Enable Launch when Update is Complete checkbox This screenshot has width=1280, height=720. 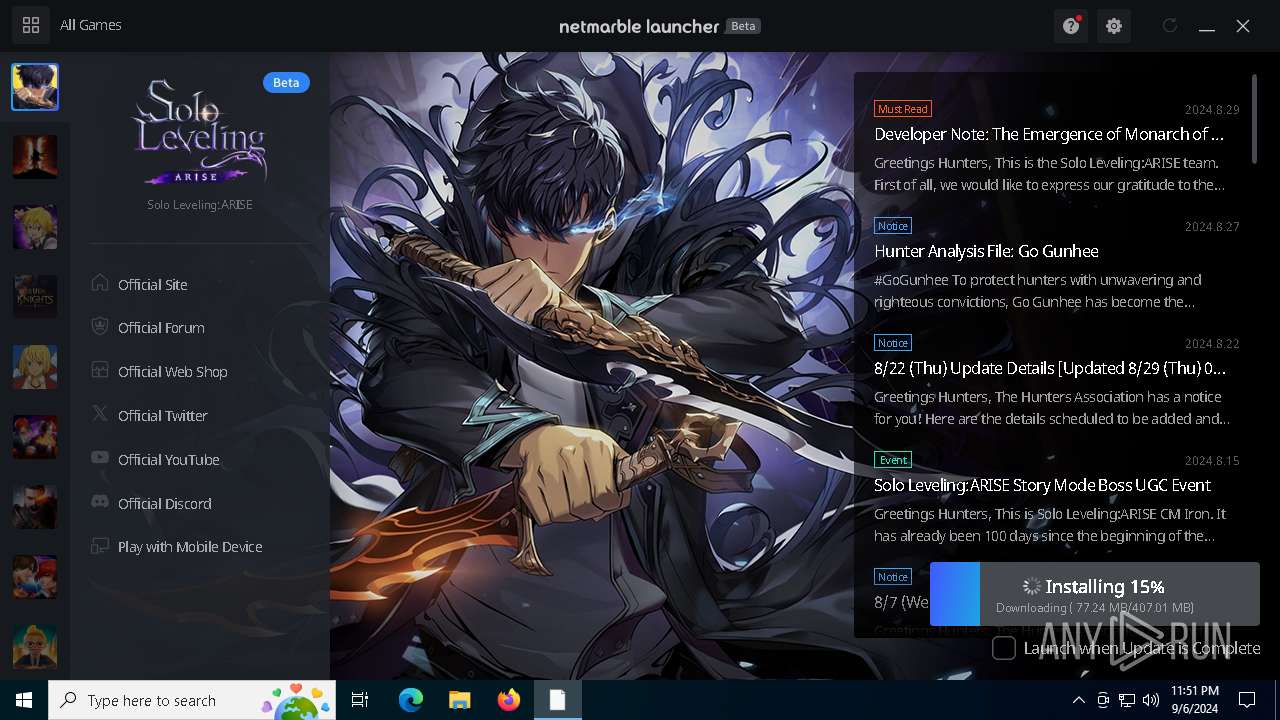1003,648
